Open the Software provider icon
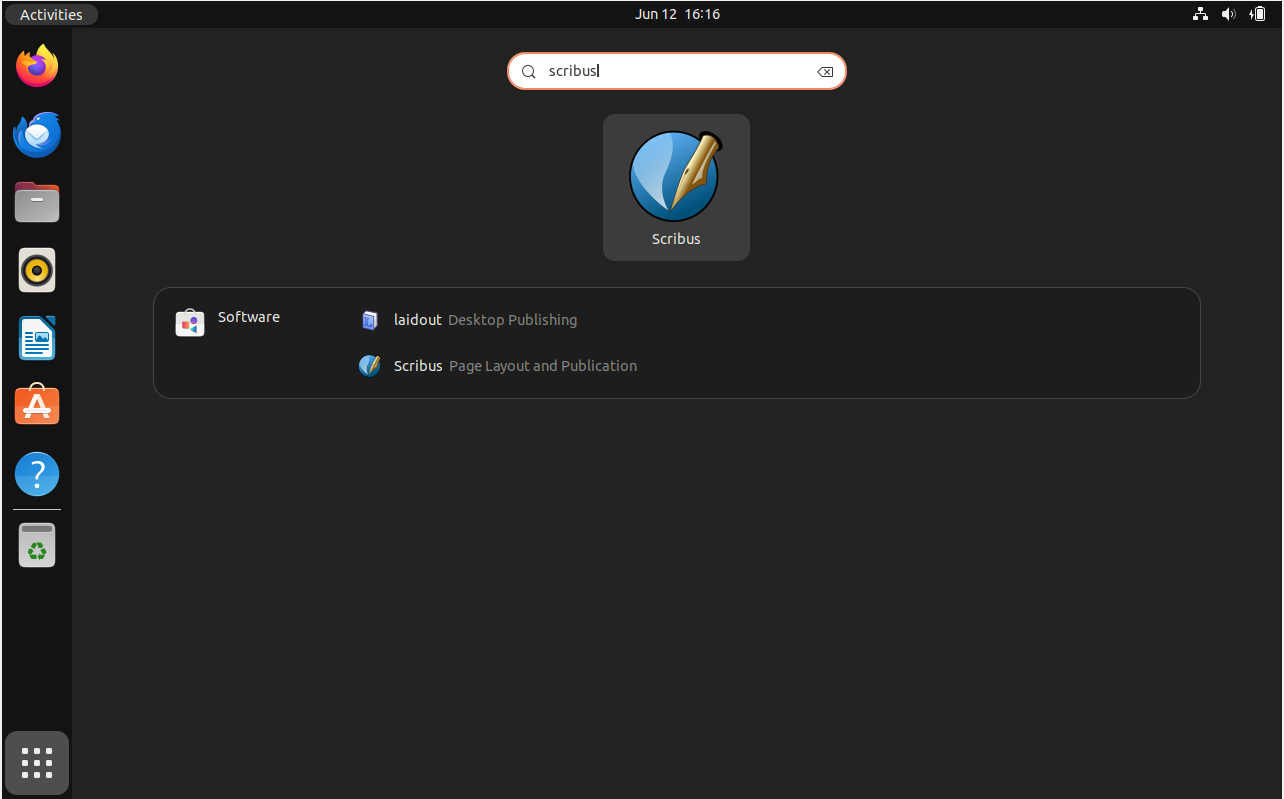Viewport: 1284px width, 799px height. tap(190, 322)
